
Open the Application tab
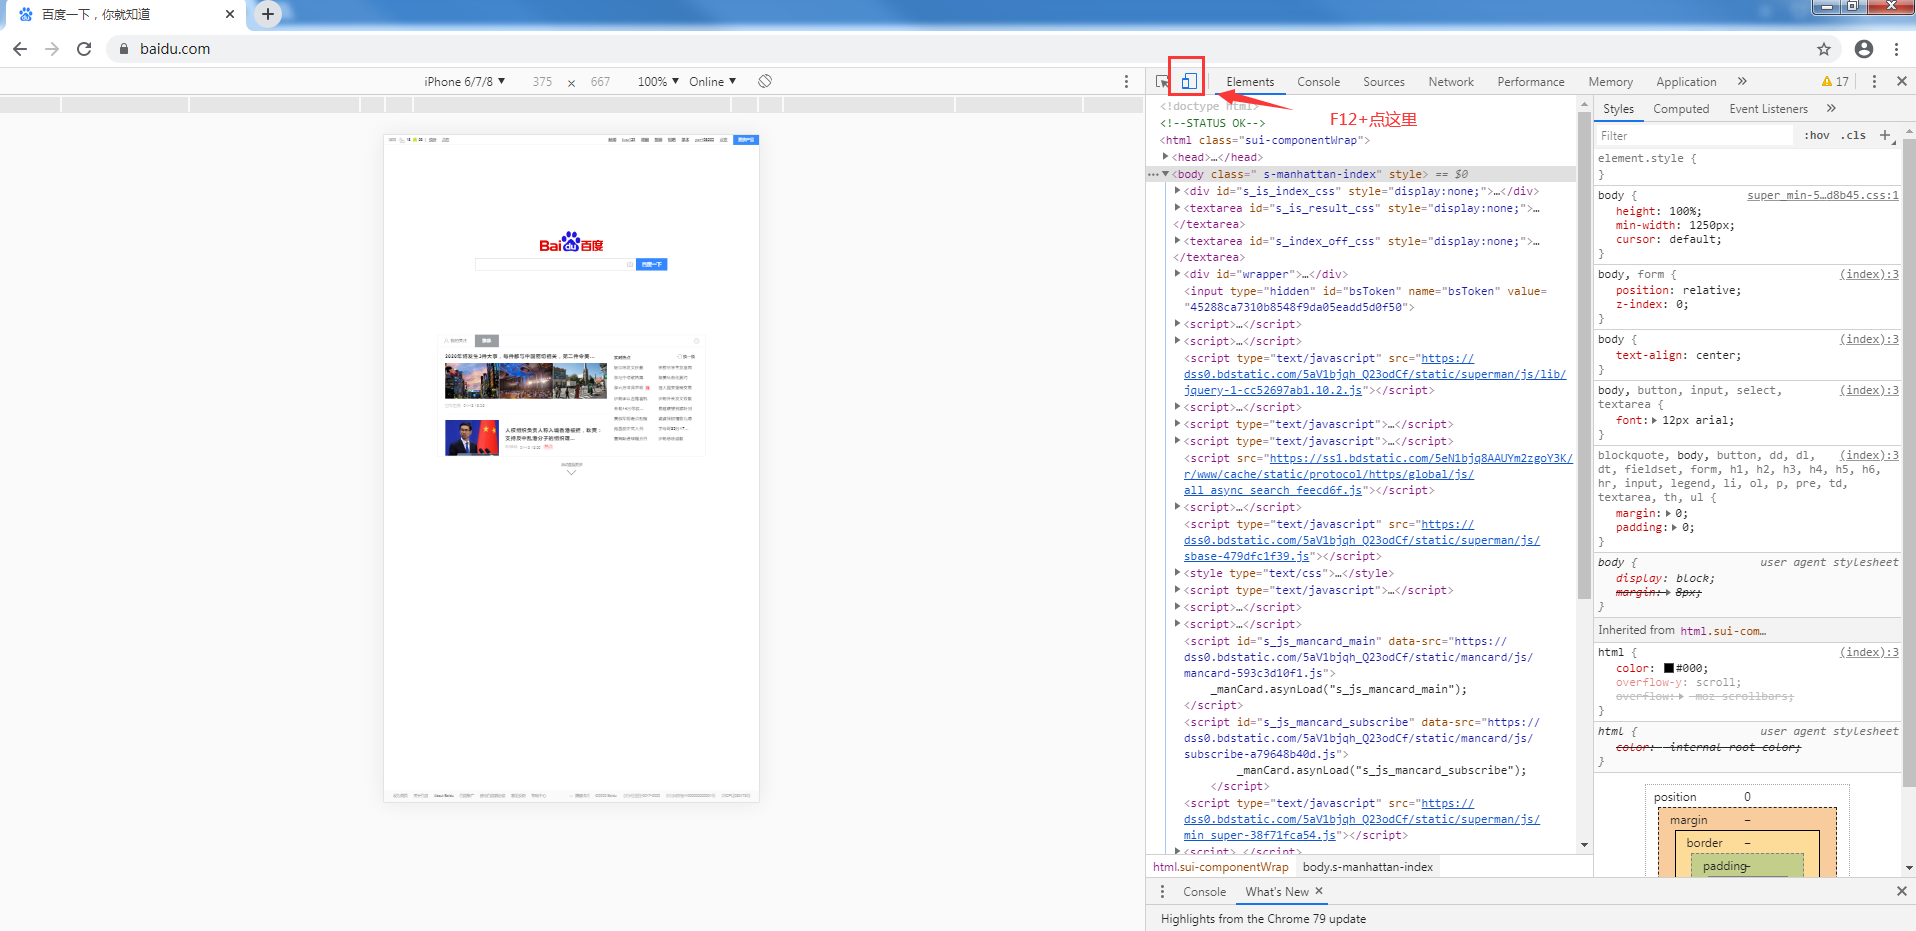(1686, 81)
